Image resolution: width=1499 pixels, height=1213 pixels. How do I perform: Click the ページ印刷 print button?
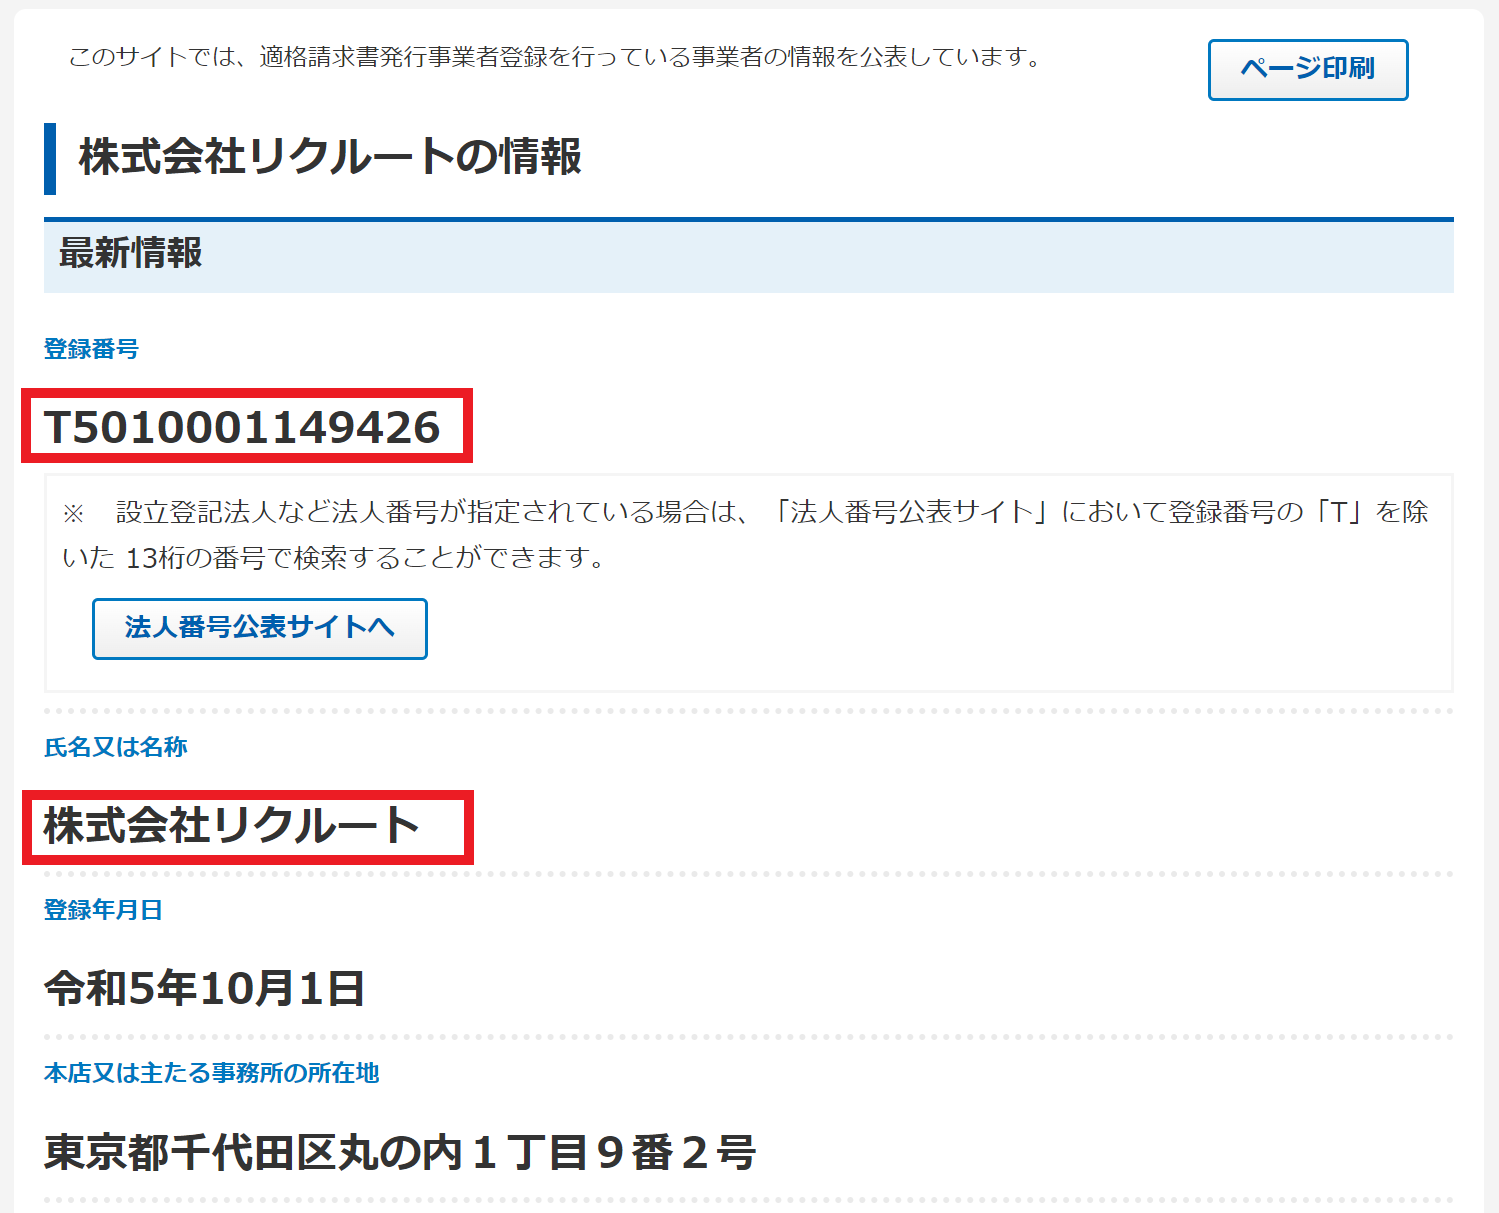(x=1308, y=70)
